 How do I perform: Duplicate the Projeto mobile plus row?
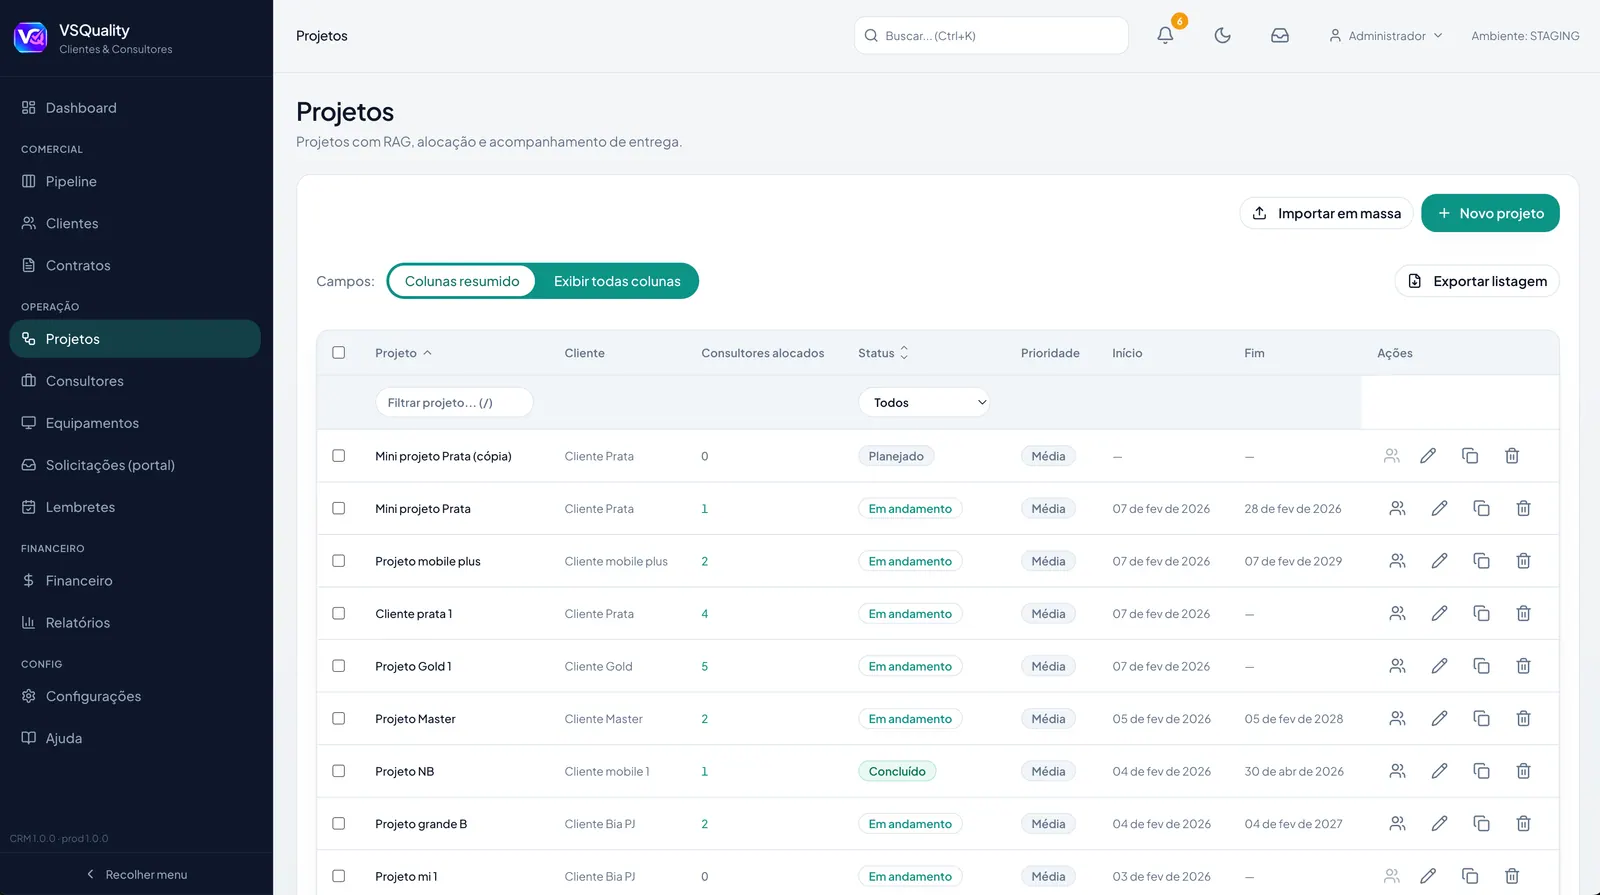(1481, 561)
